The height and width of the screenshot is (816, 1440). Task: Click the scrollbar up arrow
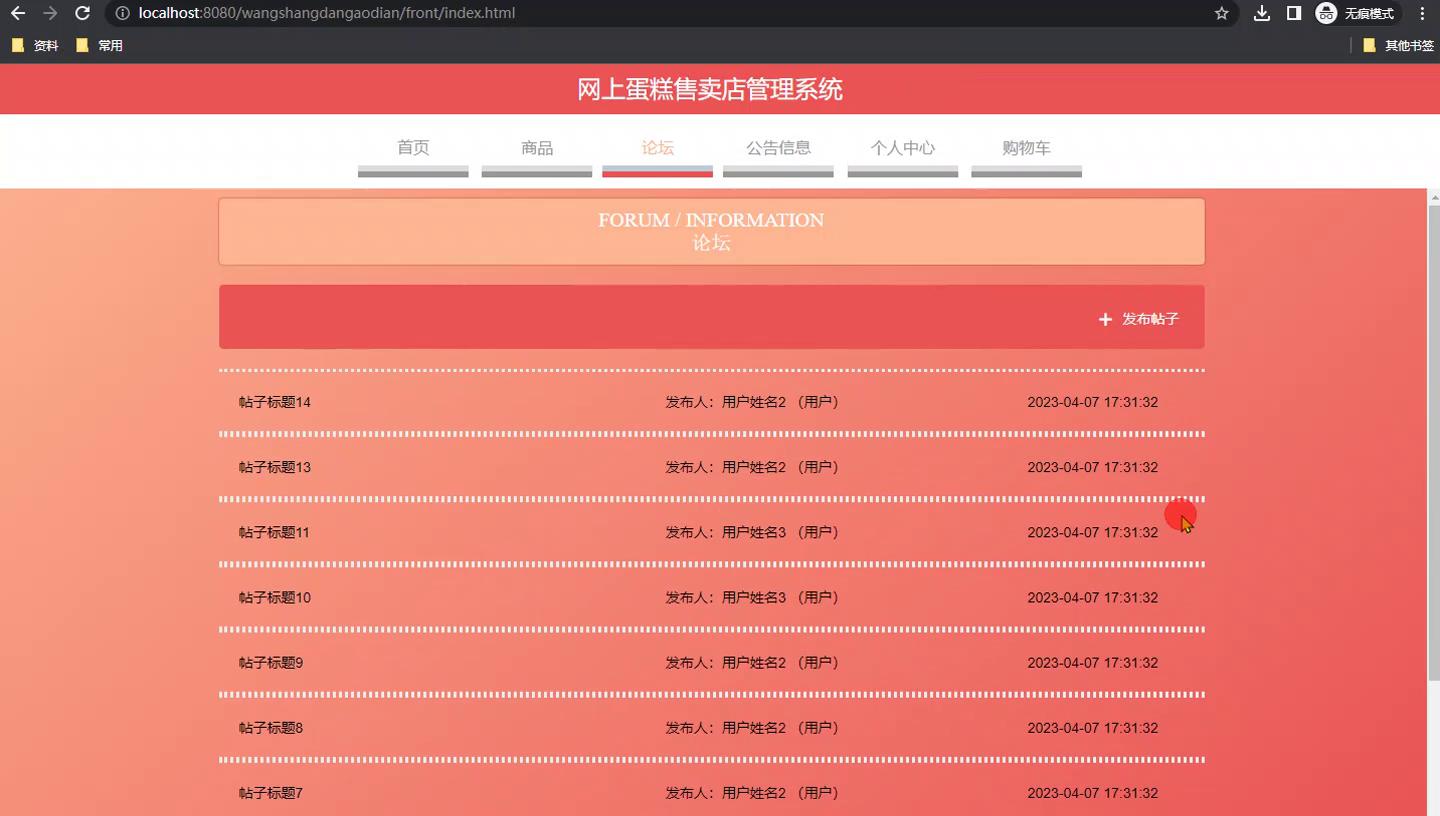1434,196
